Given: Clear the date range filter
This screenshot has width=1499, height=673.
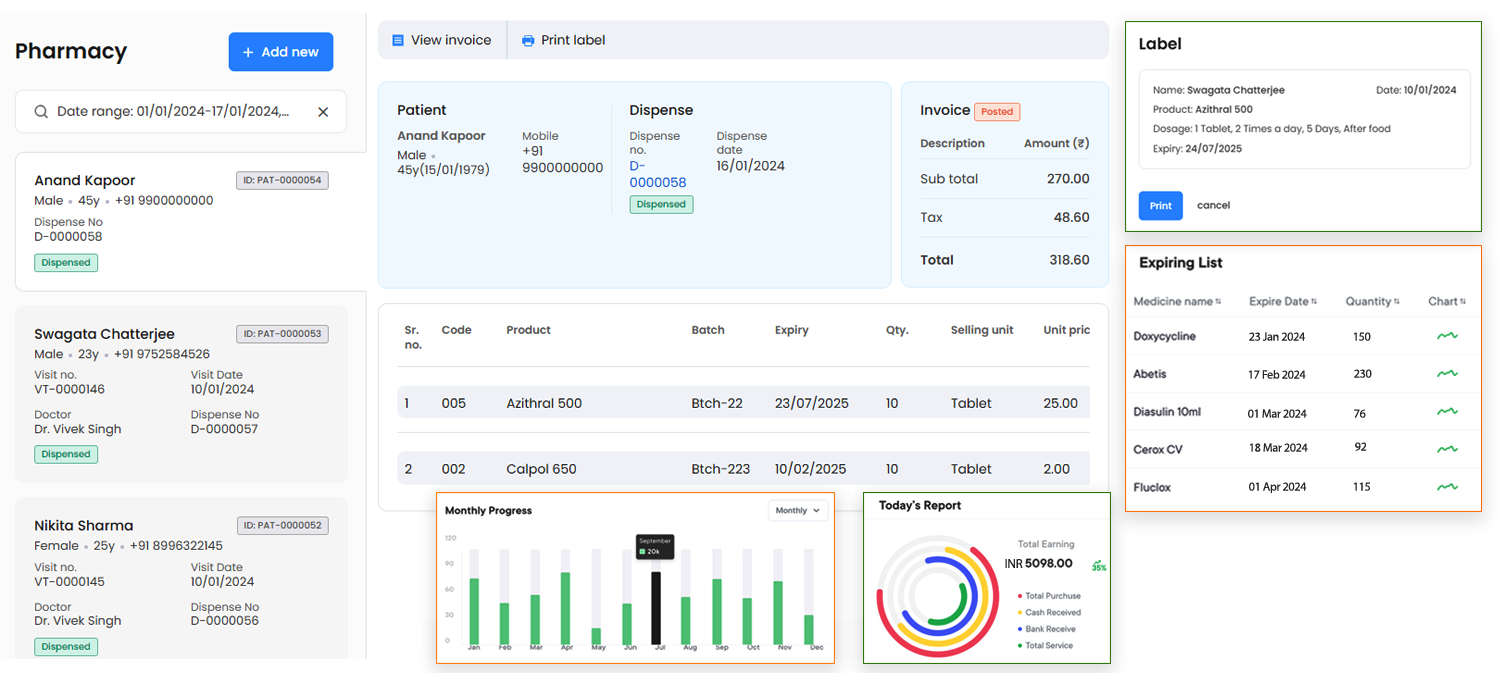Looking at the screenshot, I should coord(323,112).
